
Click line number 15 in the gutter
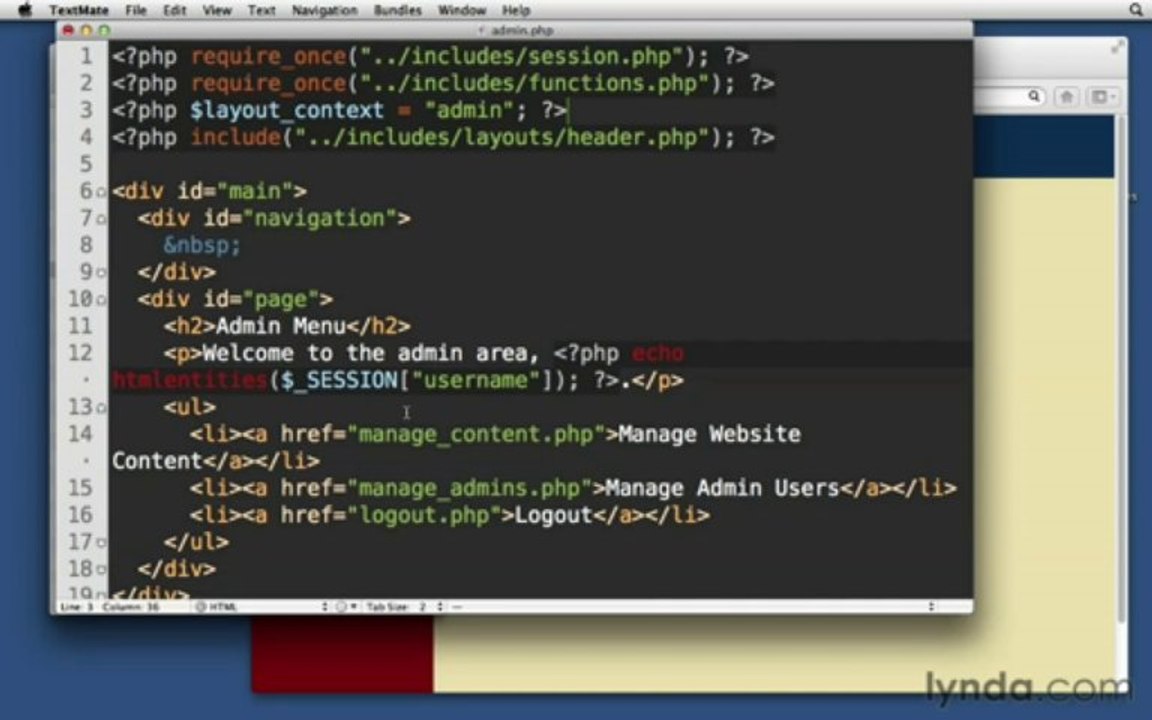tap(81, 489)
